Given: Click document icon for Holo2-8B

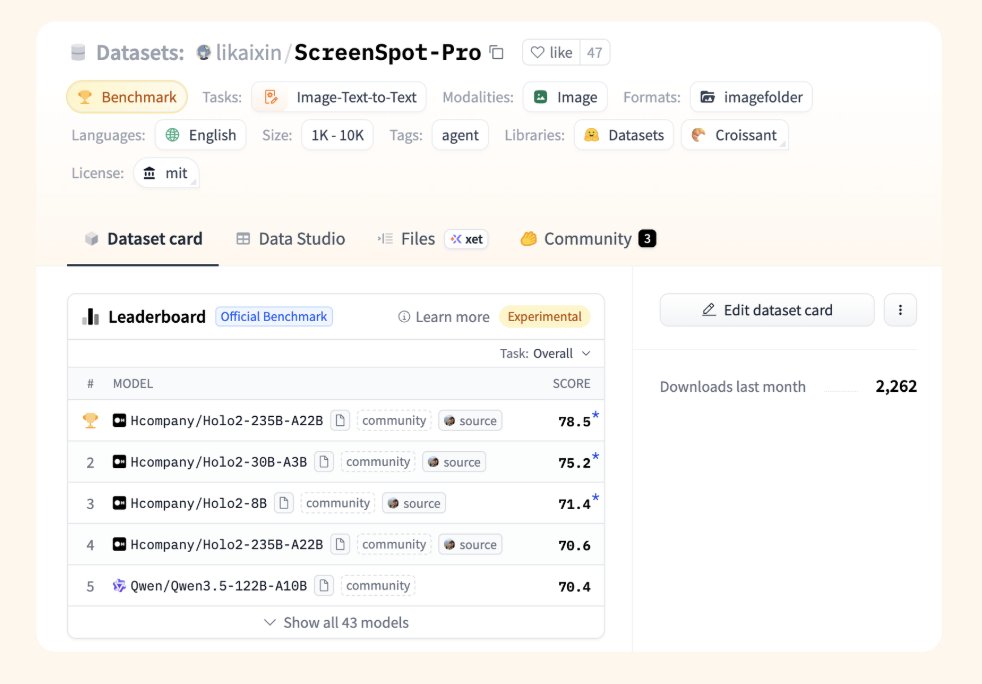Looking at the screenshot, I should coord(284,503).
